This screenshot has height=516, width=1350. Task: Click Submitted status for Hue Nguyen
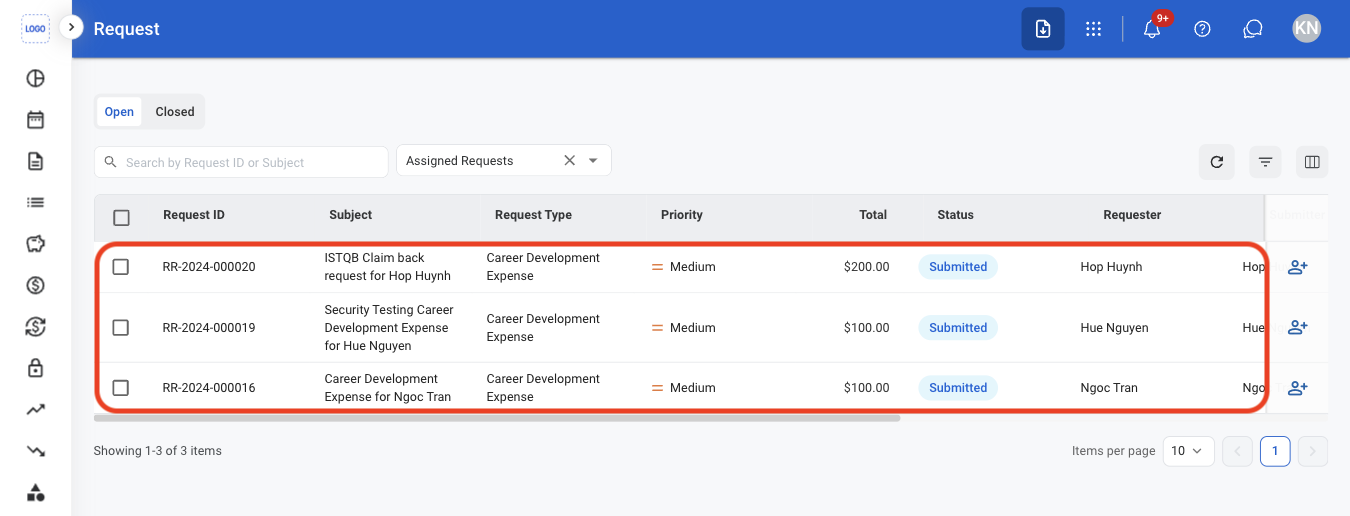958,328
